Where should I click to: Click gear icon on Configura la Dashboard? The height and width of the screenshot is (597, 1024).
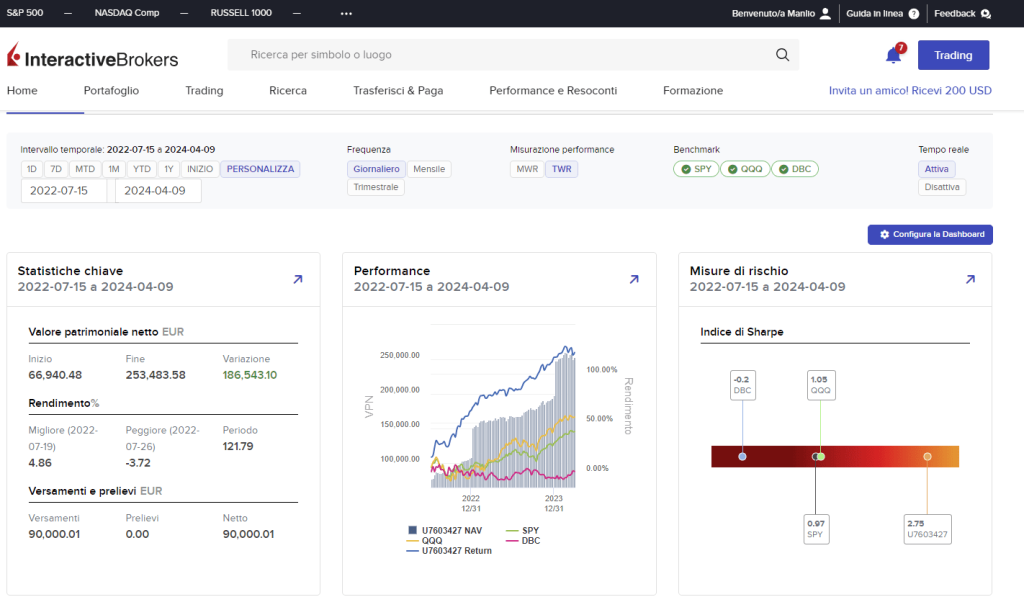tap(884, 234)
